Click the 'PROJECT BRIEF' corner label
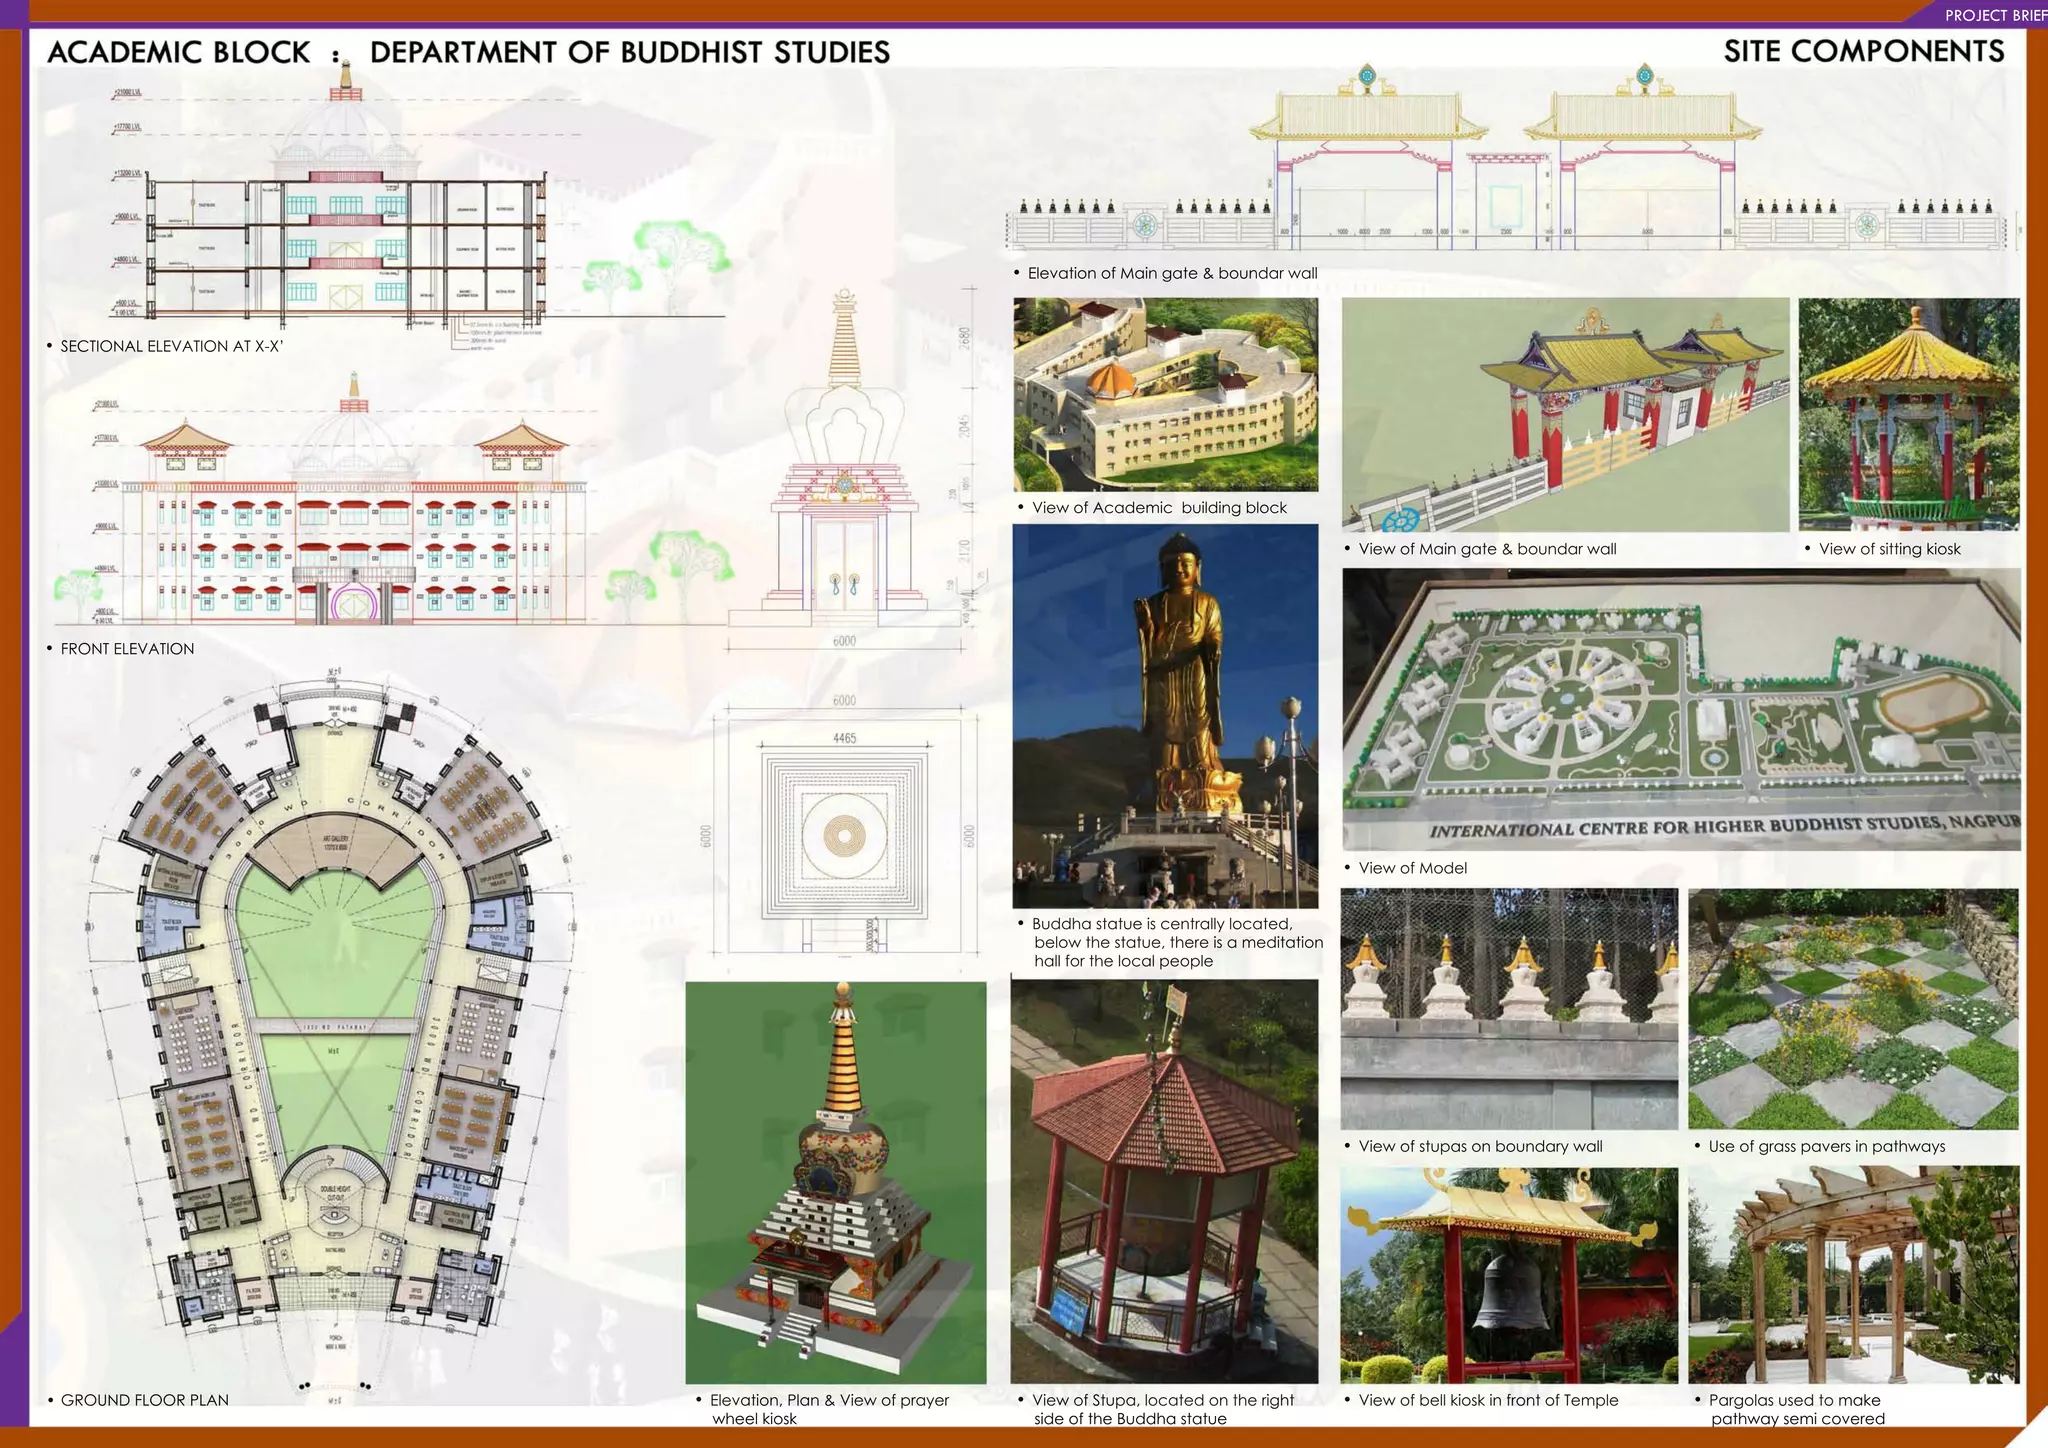 pos(1996,15)
